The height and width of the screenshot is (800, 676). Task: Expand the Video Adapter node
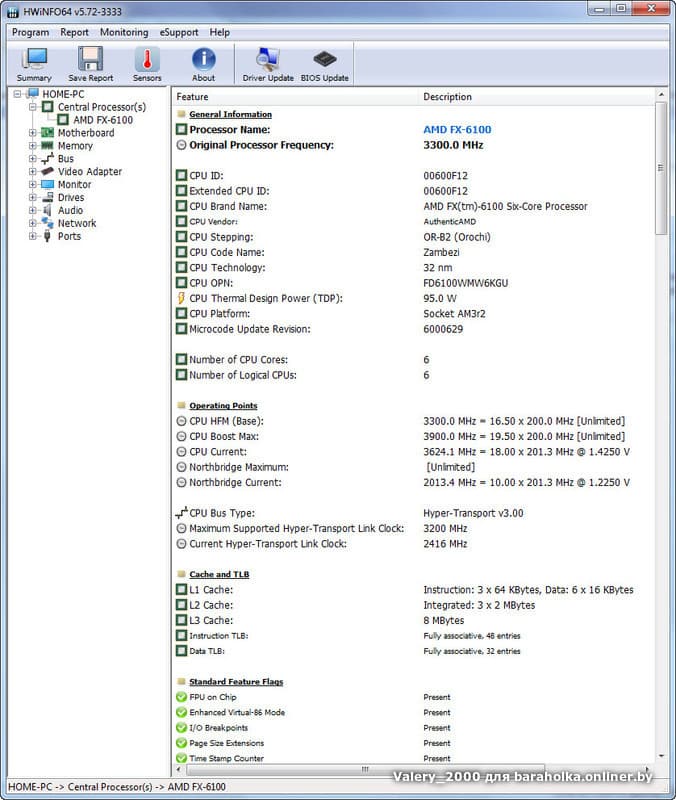33,171
